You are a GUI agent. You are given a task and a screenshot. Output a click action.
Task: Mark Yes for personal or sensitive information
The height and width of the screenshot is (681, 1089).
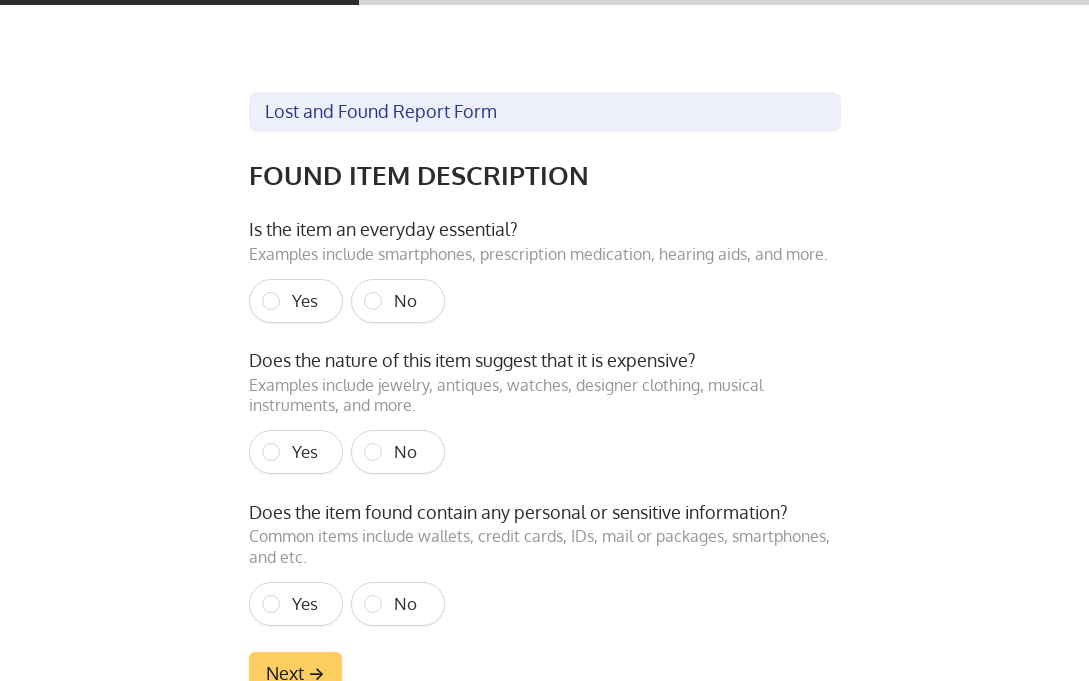296,604
